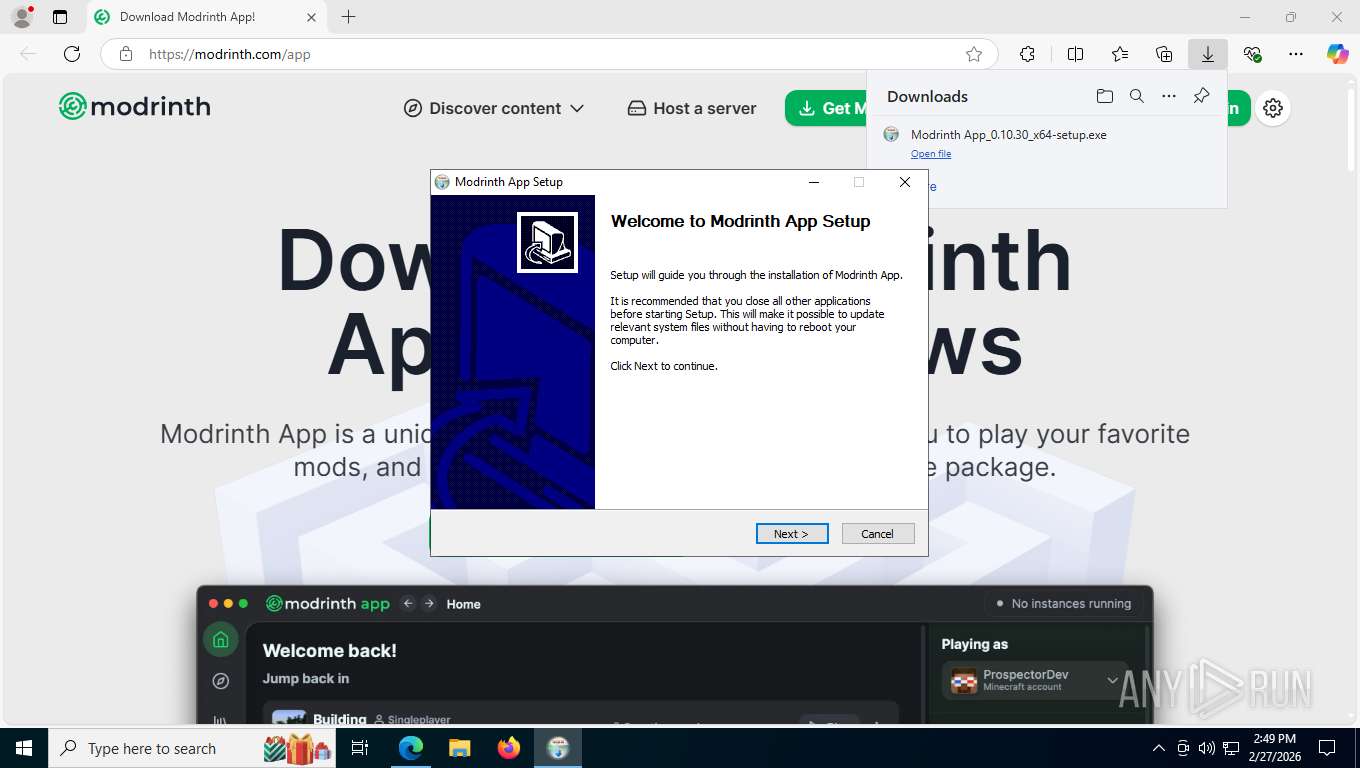Click the compass discover icon in preview

tap(221, 681)
